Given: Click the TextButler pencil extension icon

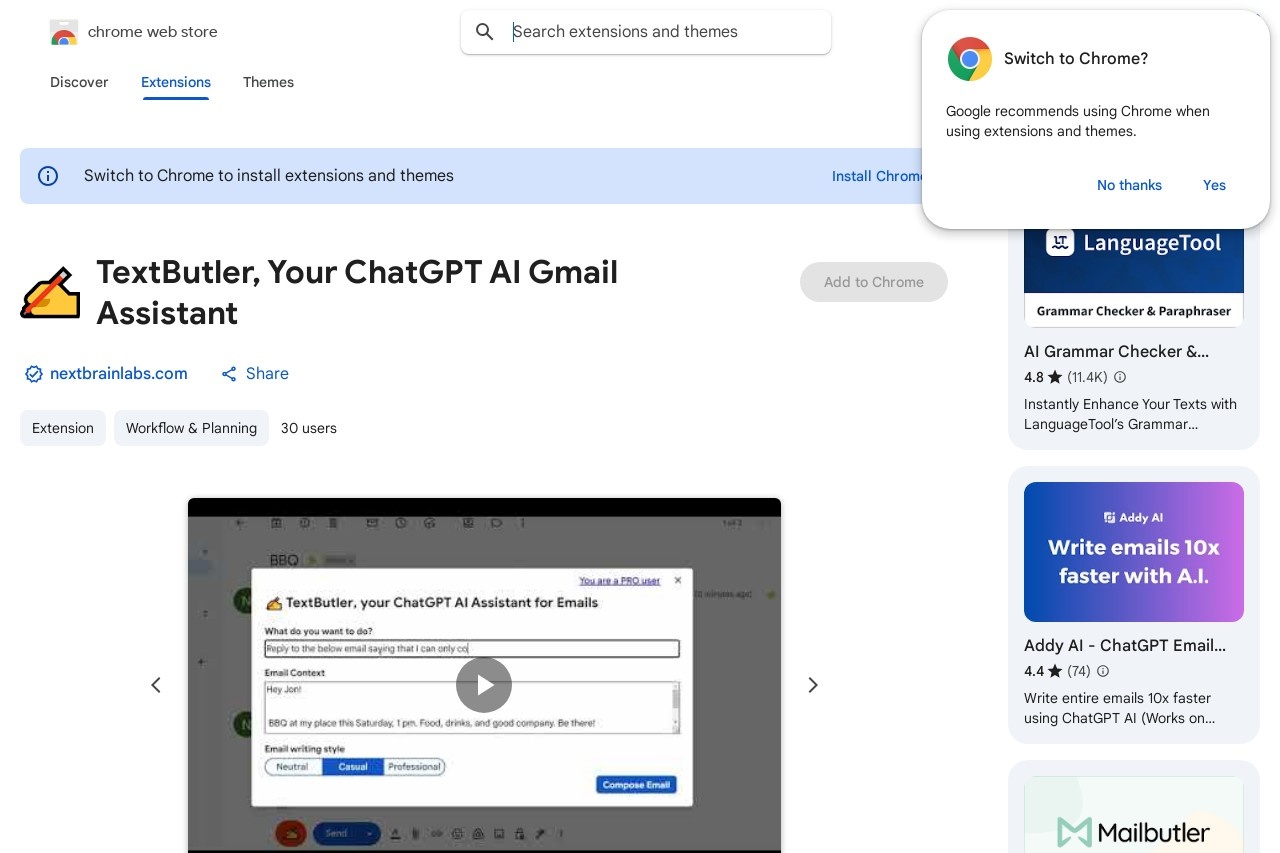Looking at the screenshot, I should click(x=50, y=292).
